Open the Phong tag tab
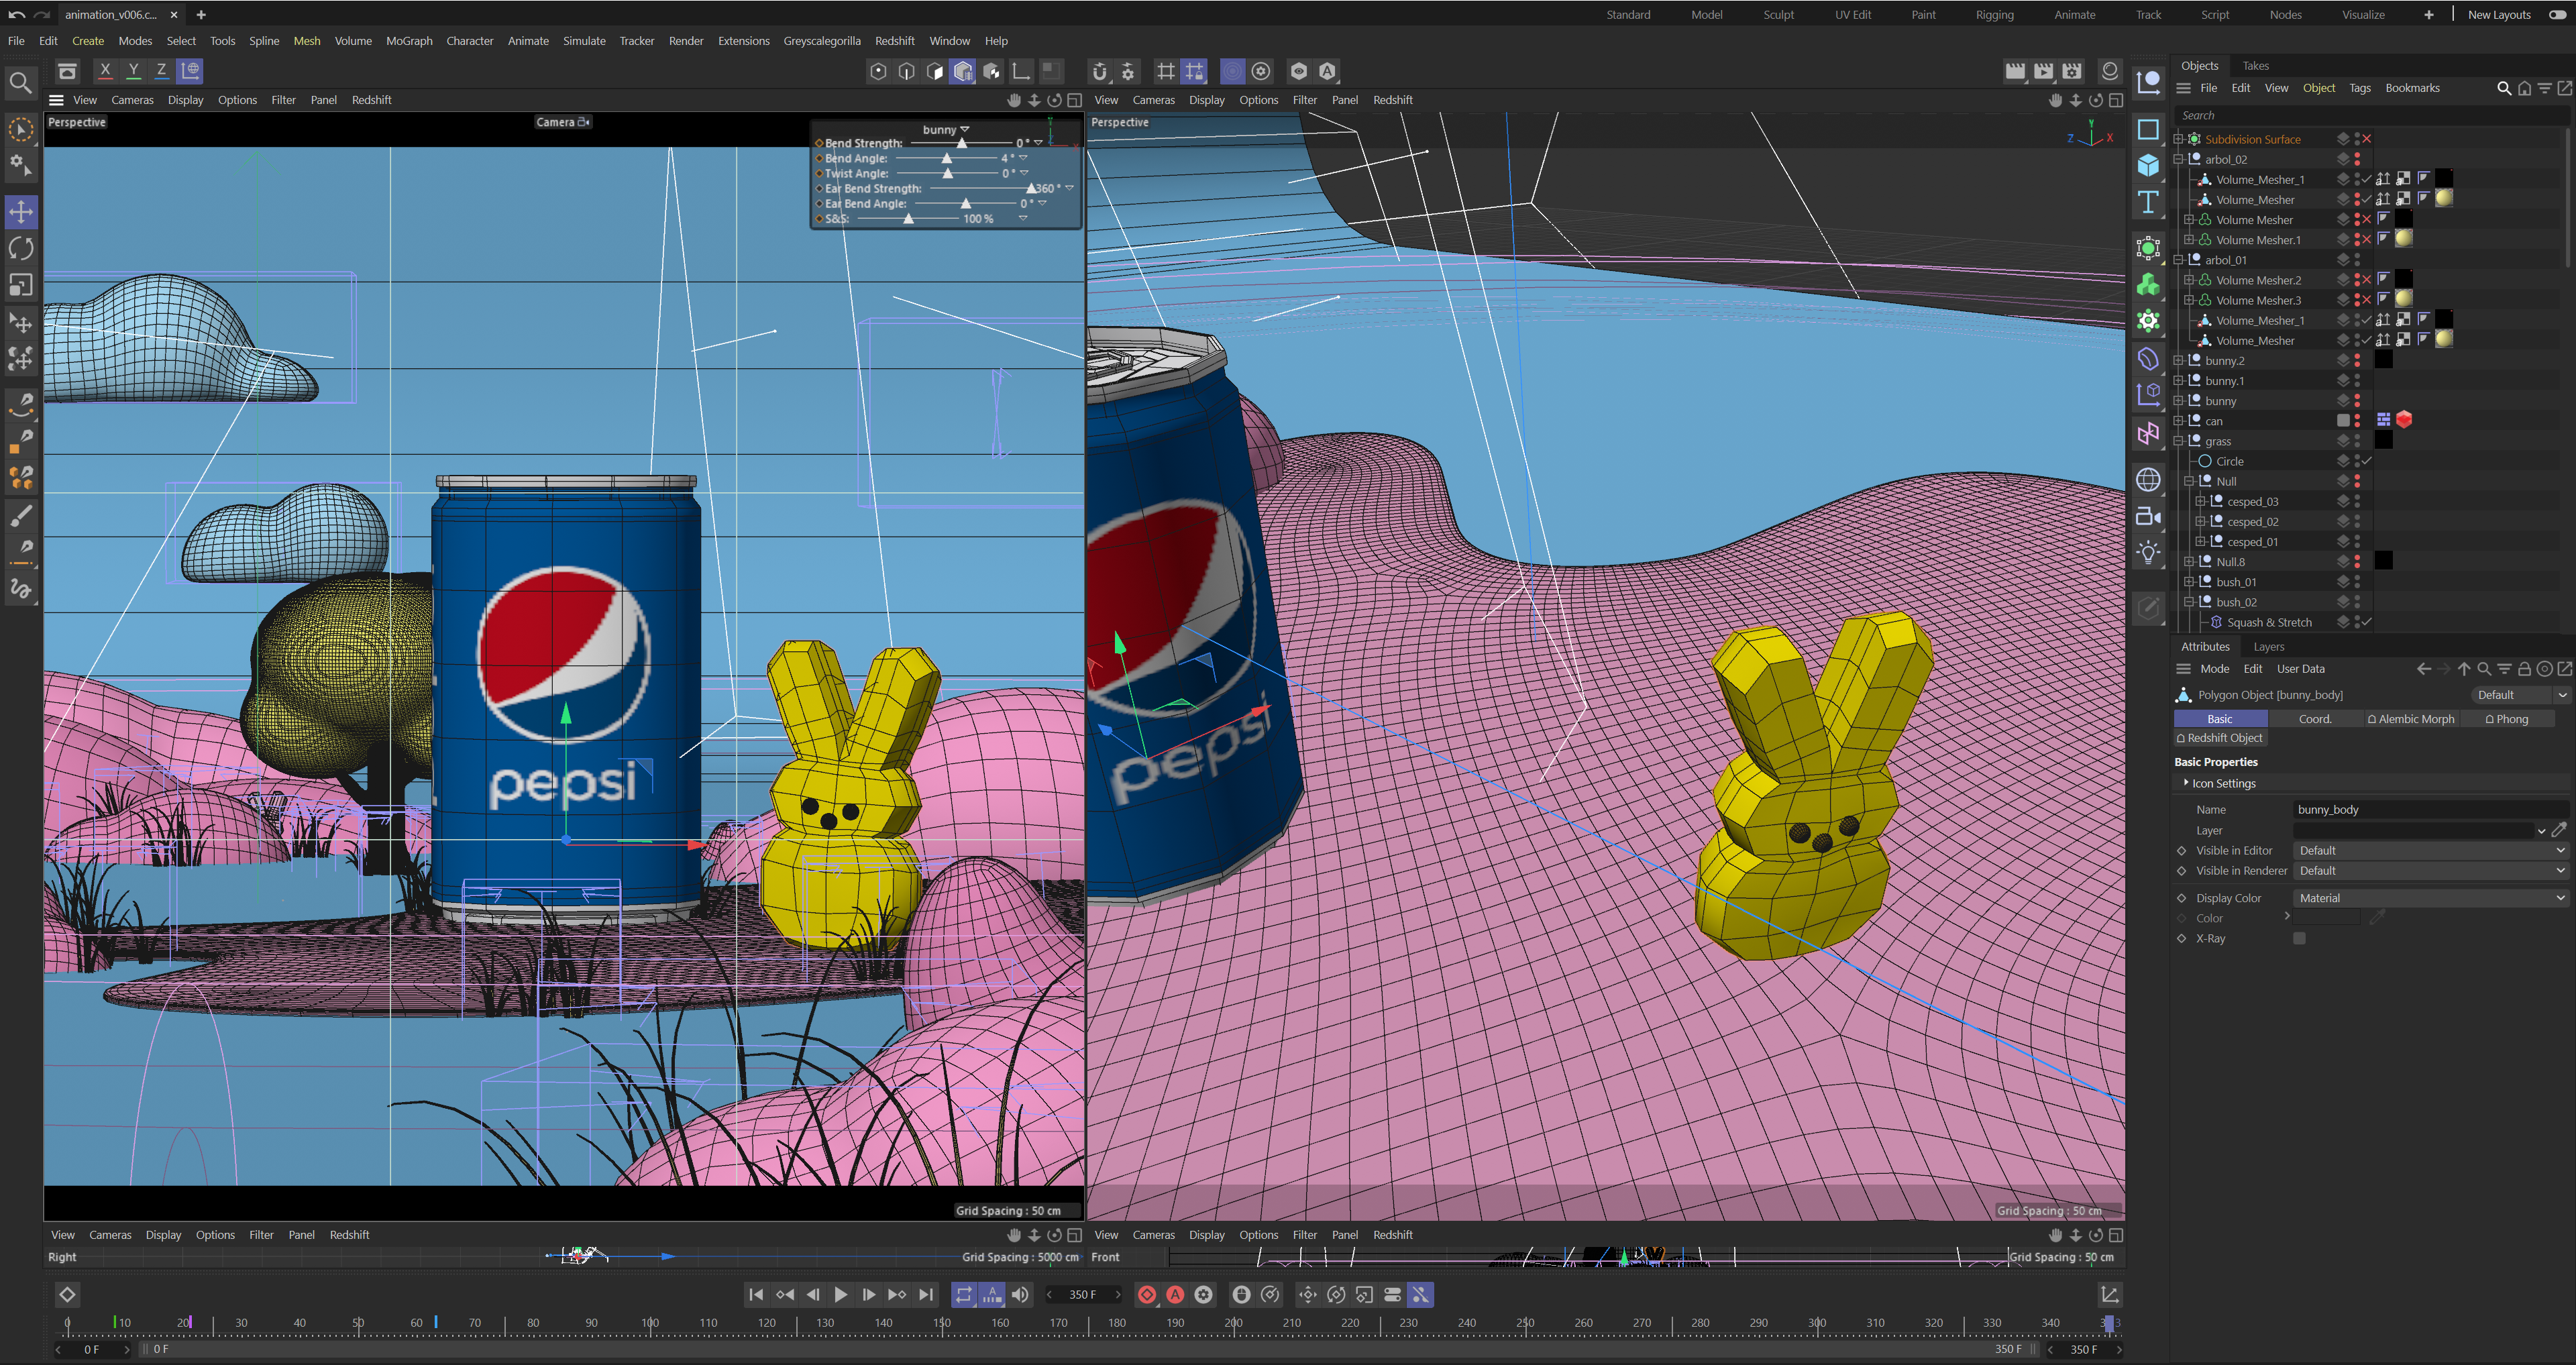The width and height of the screenshot is (2576, 1365). 2507,719
